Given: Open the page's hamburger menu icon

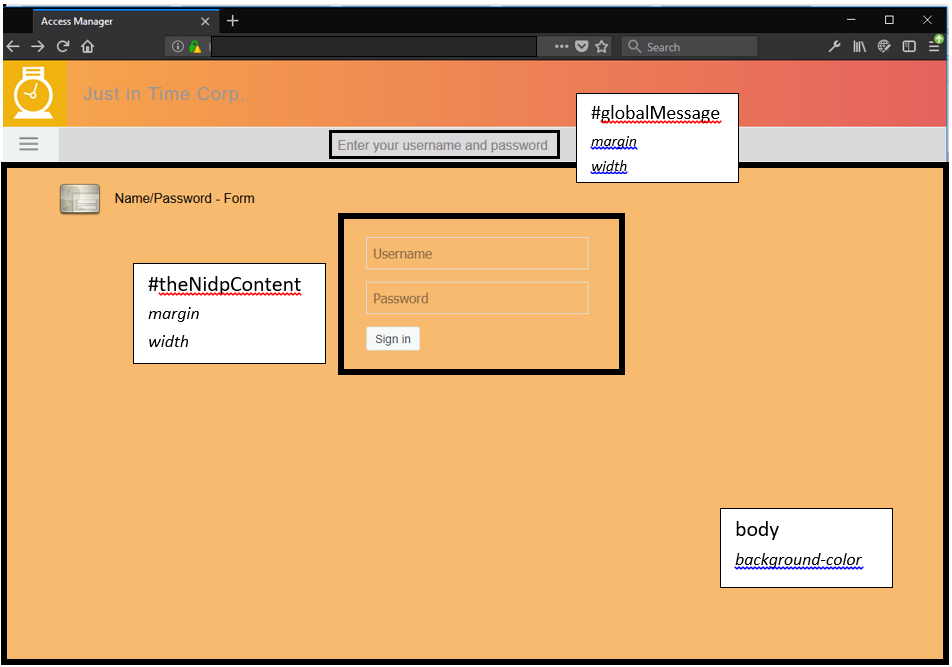Looking at the screenshot, I should pos(29,144).
